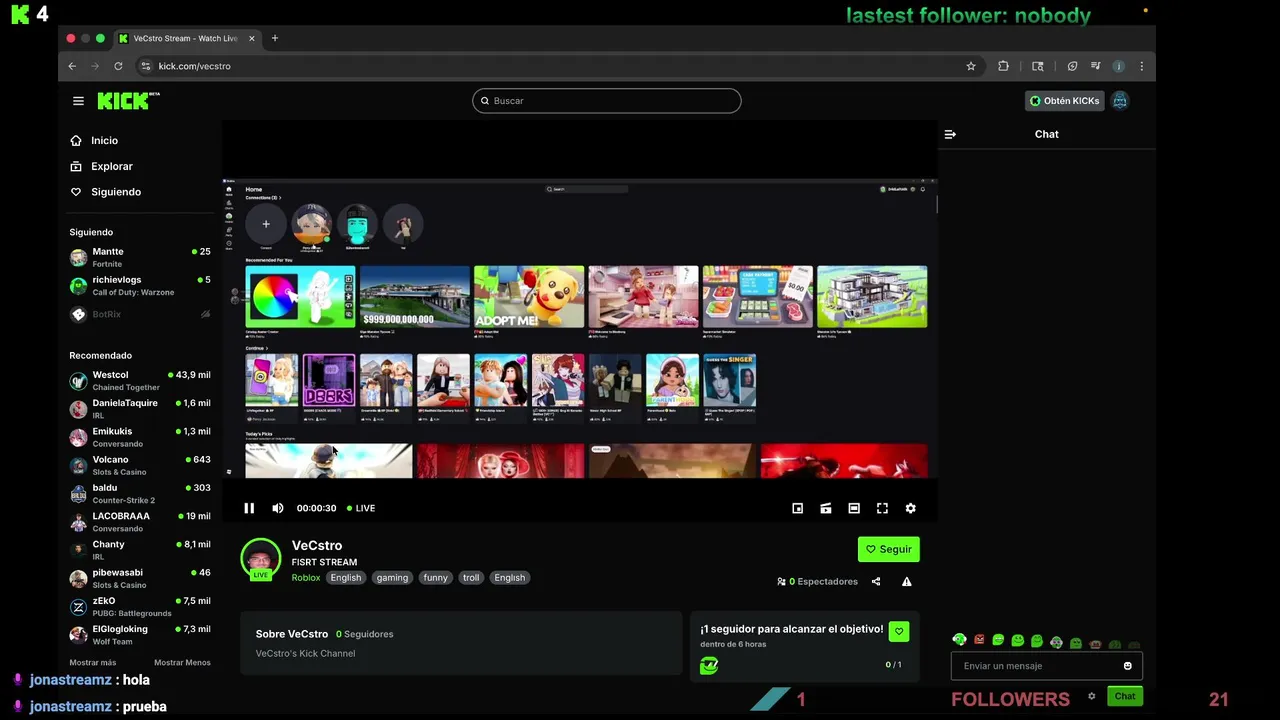Open pibewasabi channel
1280x720 pixels.
(140, 578)
